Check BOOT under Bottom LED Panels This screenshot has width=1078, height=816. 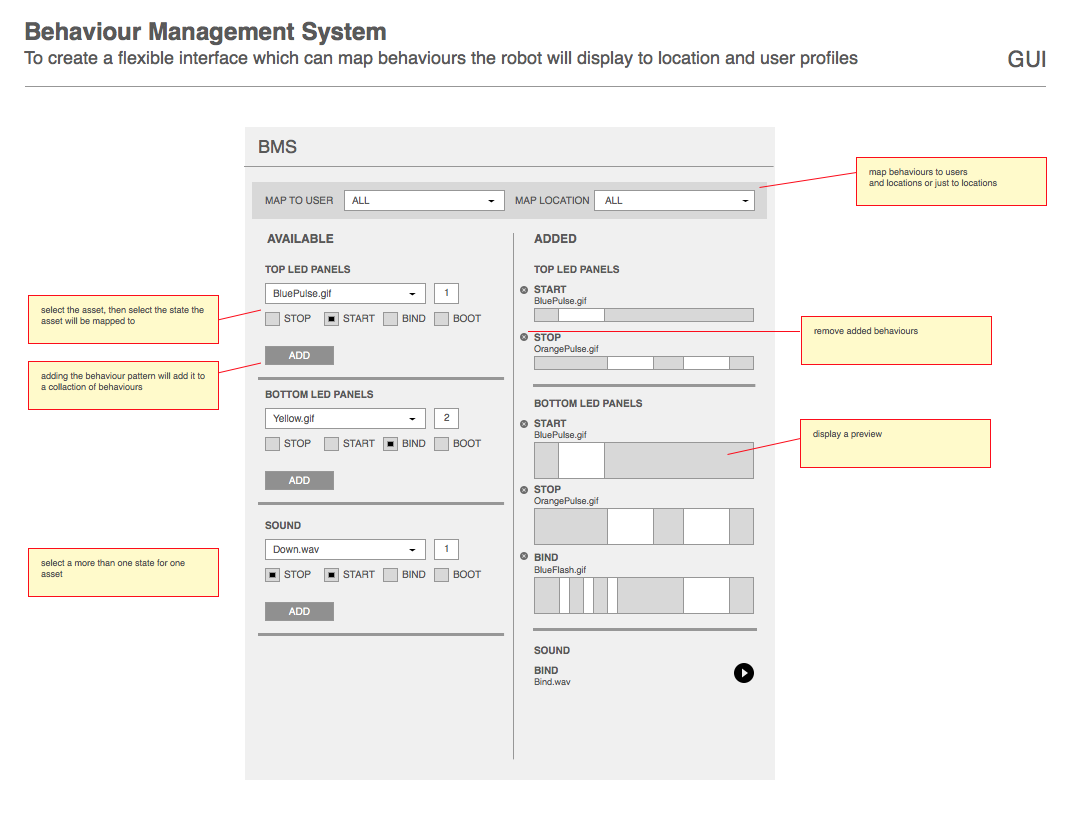coord(441,444)
